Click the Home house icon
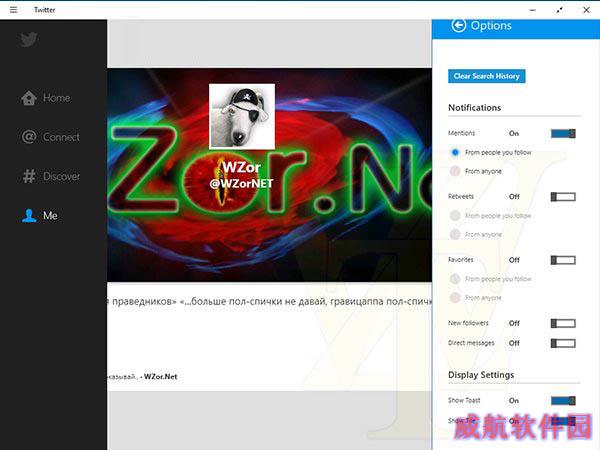This screenshot has height=450, width=600. point(29,98)
